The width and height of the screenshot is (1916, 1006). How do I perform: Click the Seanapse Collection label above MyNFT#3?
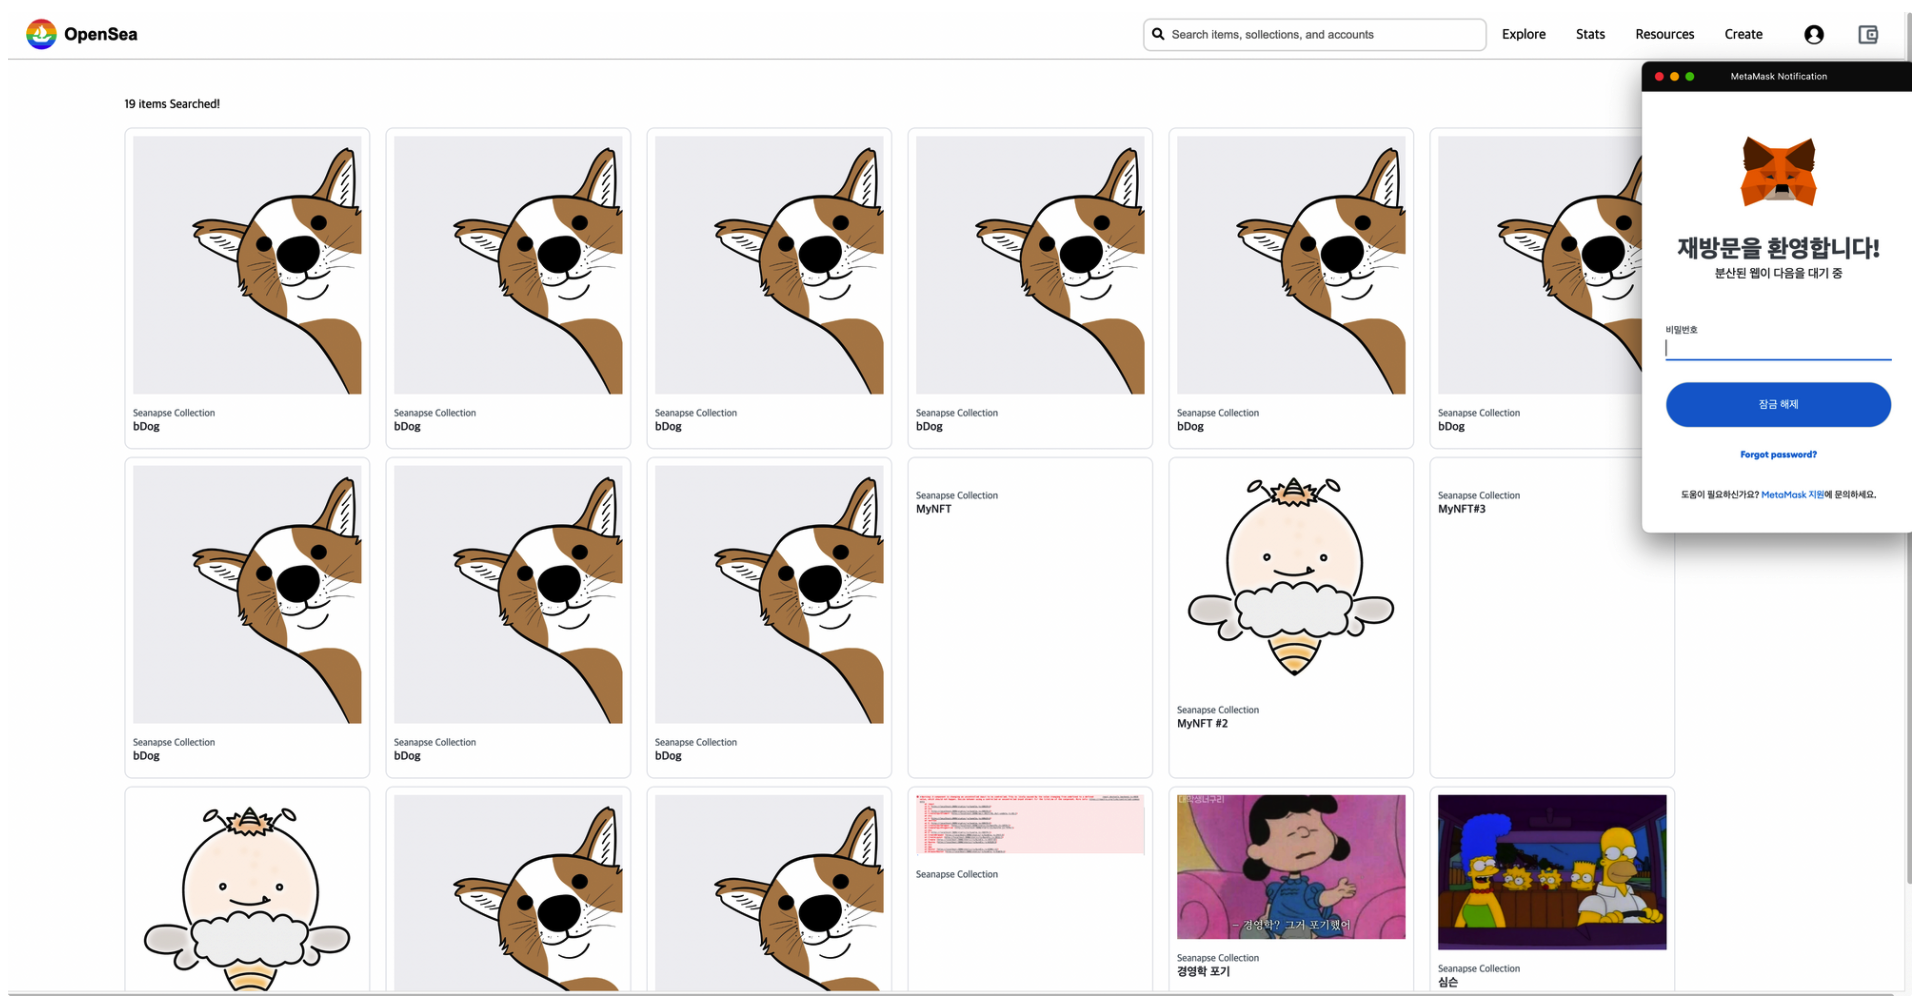1478,496
